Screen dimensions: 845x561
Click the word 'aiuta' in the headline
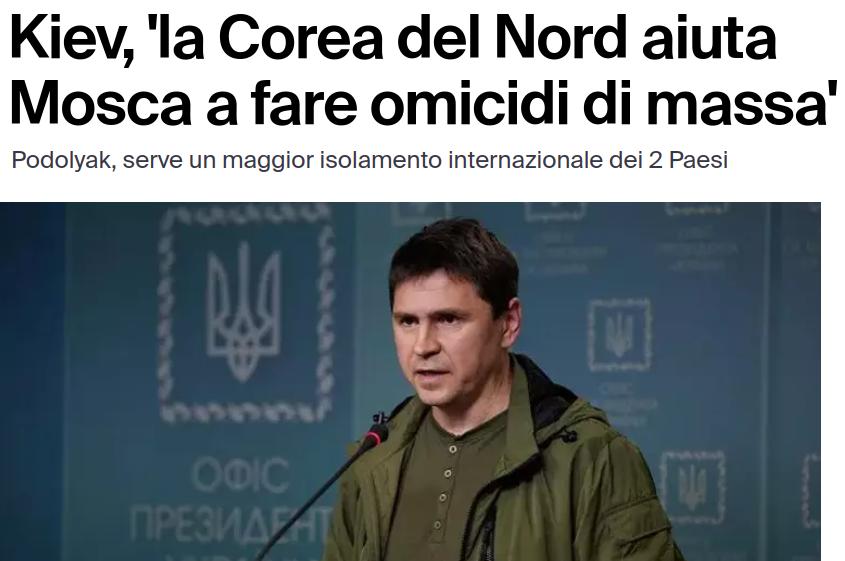click(710, 40)
